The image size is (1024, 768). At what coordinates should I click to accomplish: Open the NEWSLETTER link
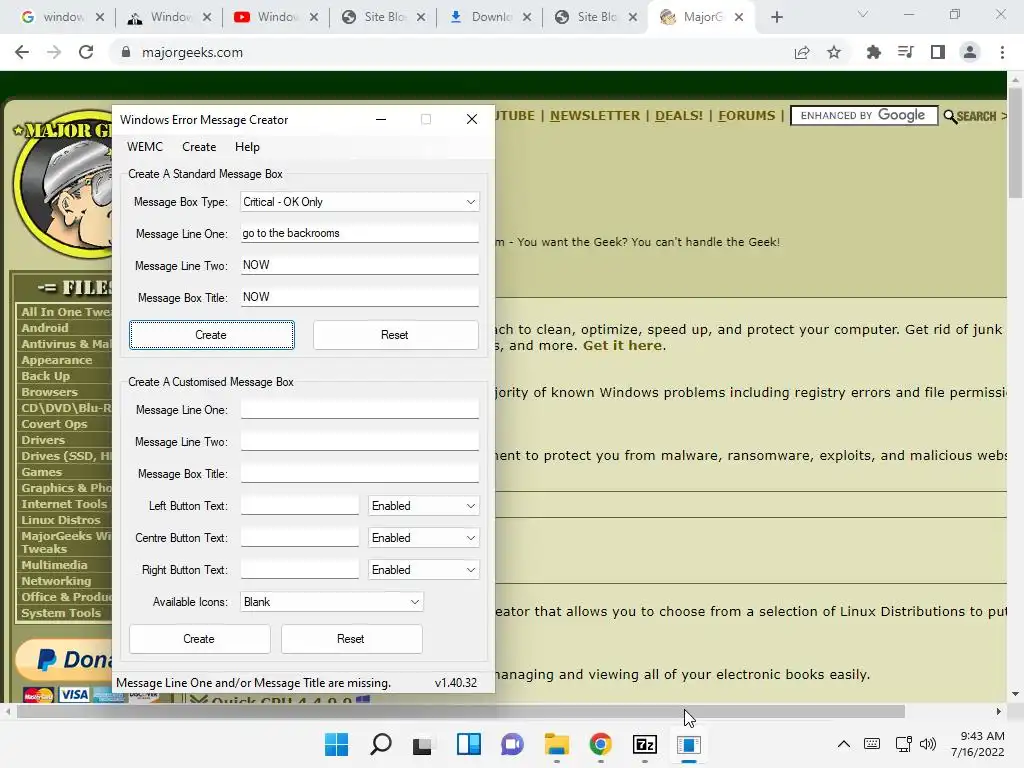595,116
